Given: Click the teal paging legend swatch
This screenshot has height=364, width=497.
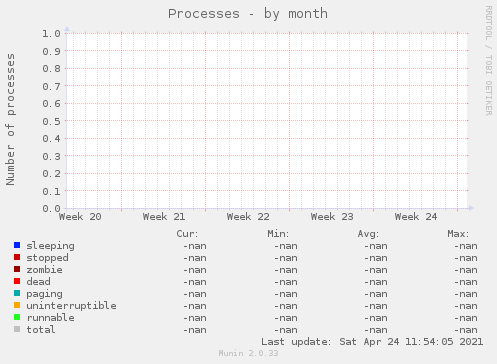Looking at the screenshot, I should point(17,293).
